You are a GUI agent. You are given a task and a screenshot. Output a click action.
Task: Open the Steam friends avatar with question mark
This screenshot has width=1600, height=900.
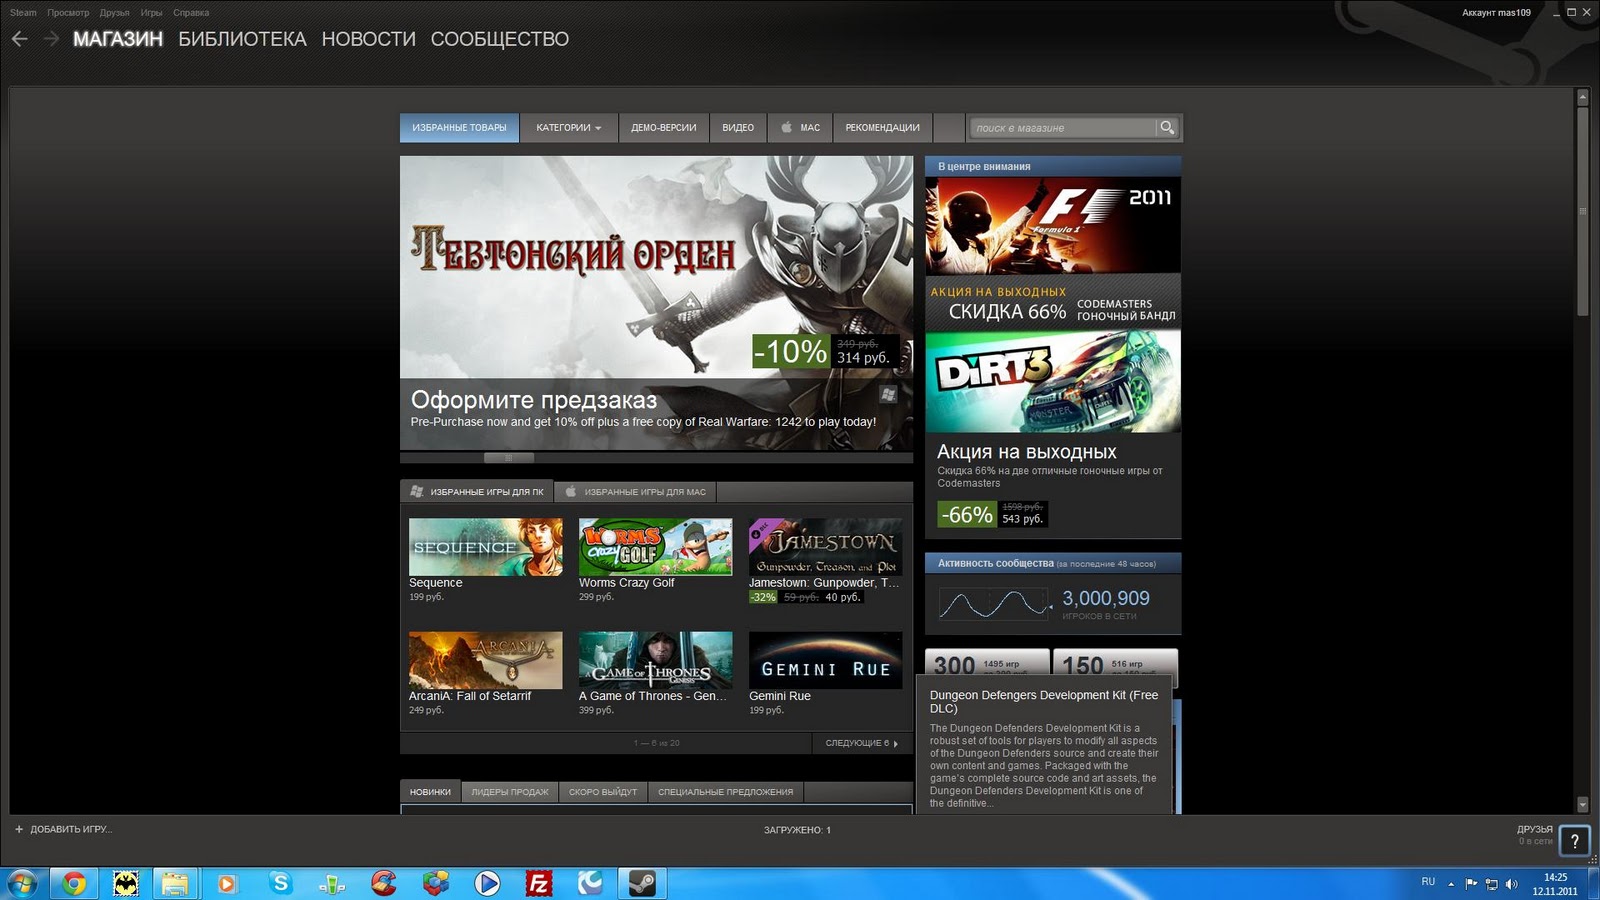click(1574, 841)
